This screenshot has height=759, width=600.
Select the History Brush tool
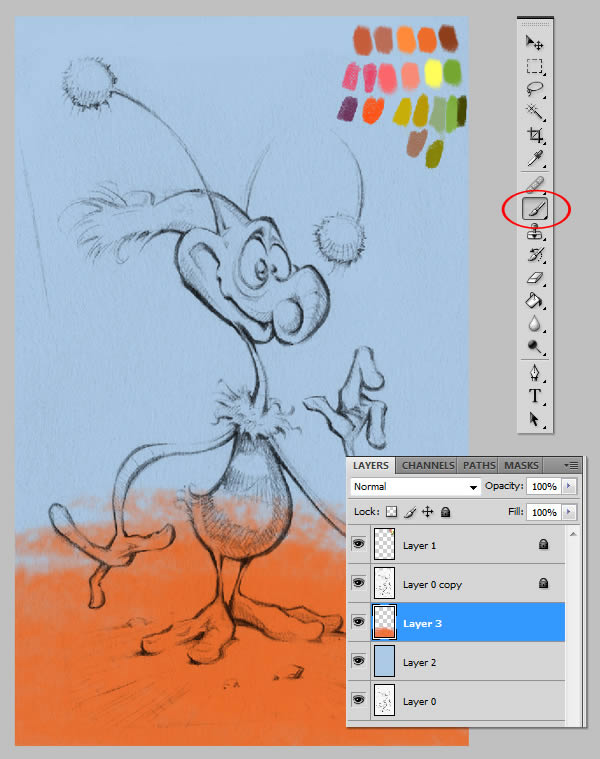point(535,255)
